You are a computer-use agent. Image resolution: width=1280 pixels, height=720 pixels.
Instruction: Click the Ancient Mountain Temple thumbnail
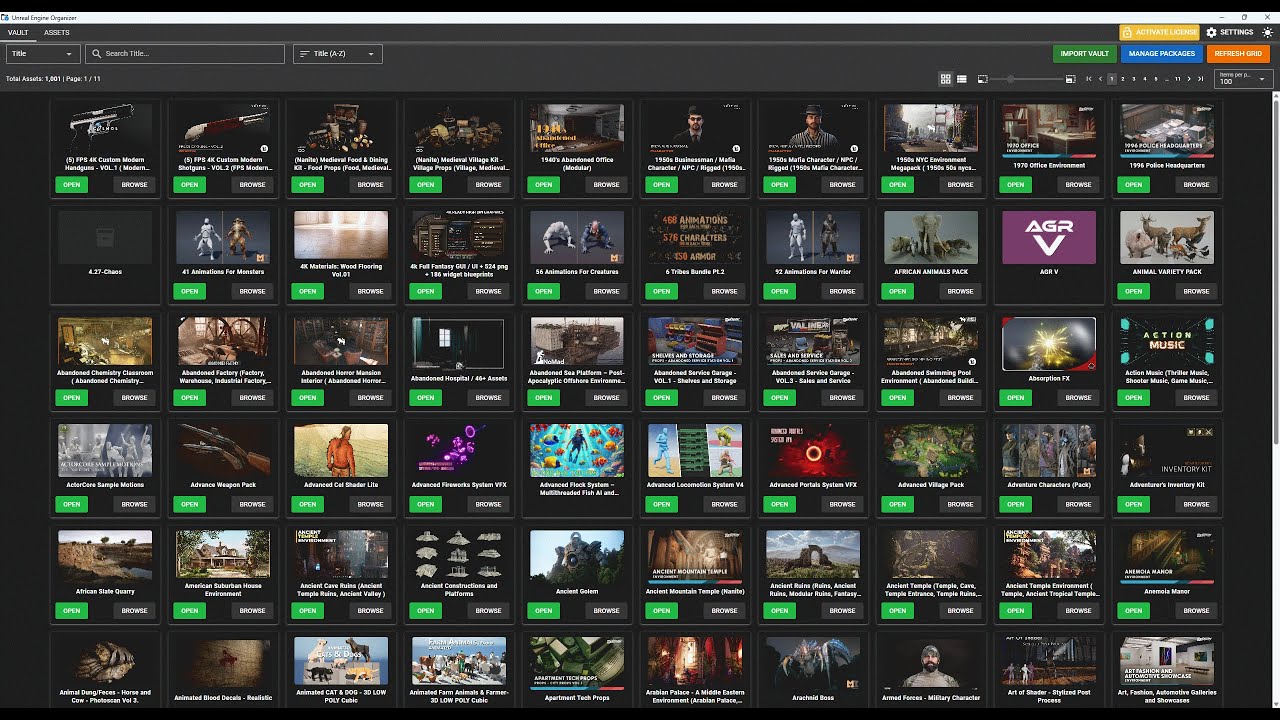click(695, 557)
